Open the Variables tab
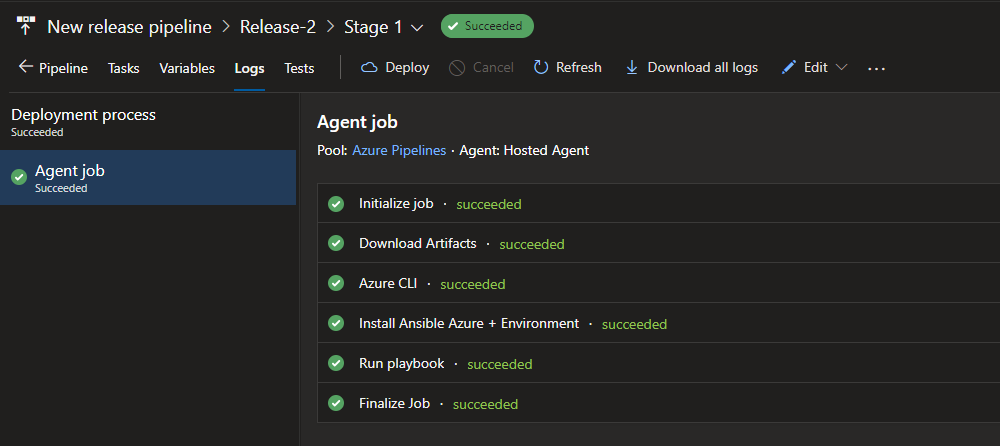 tap(187, 68)
